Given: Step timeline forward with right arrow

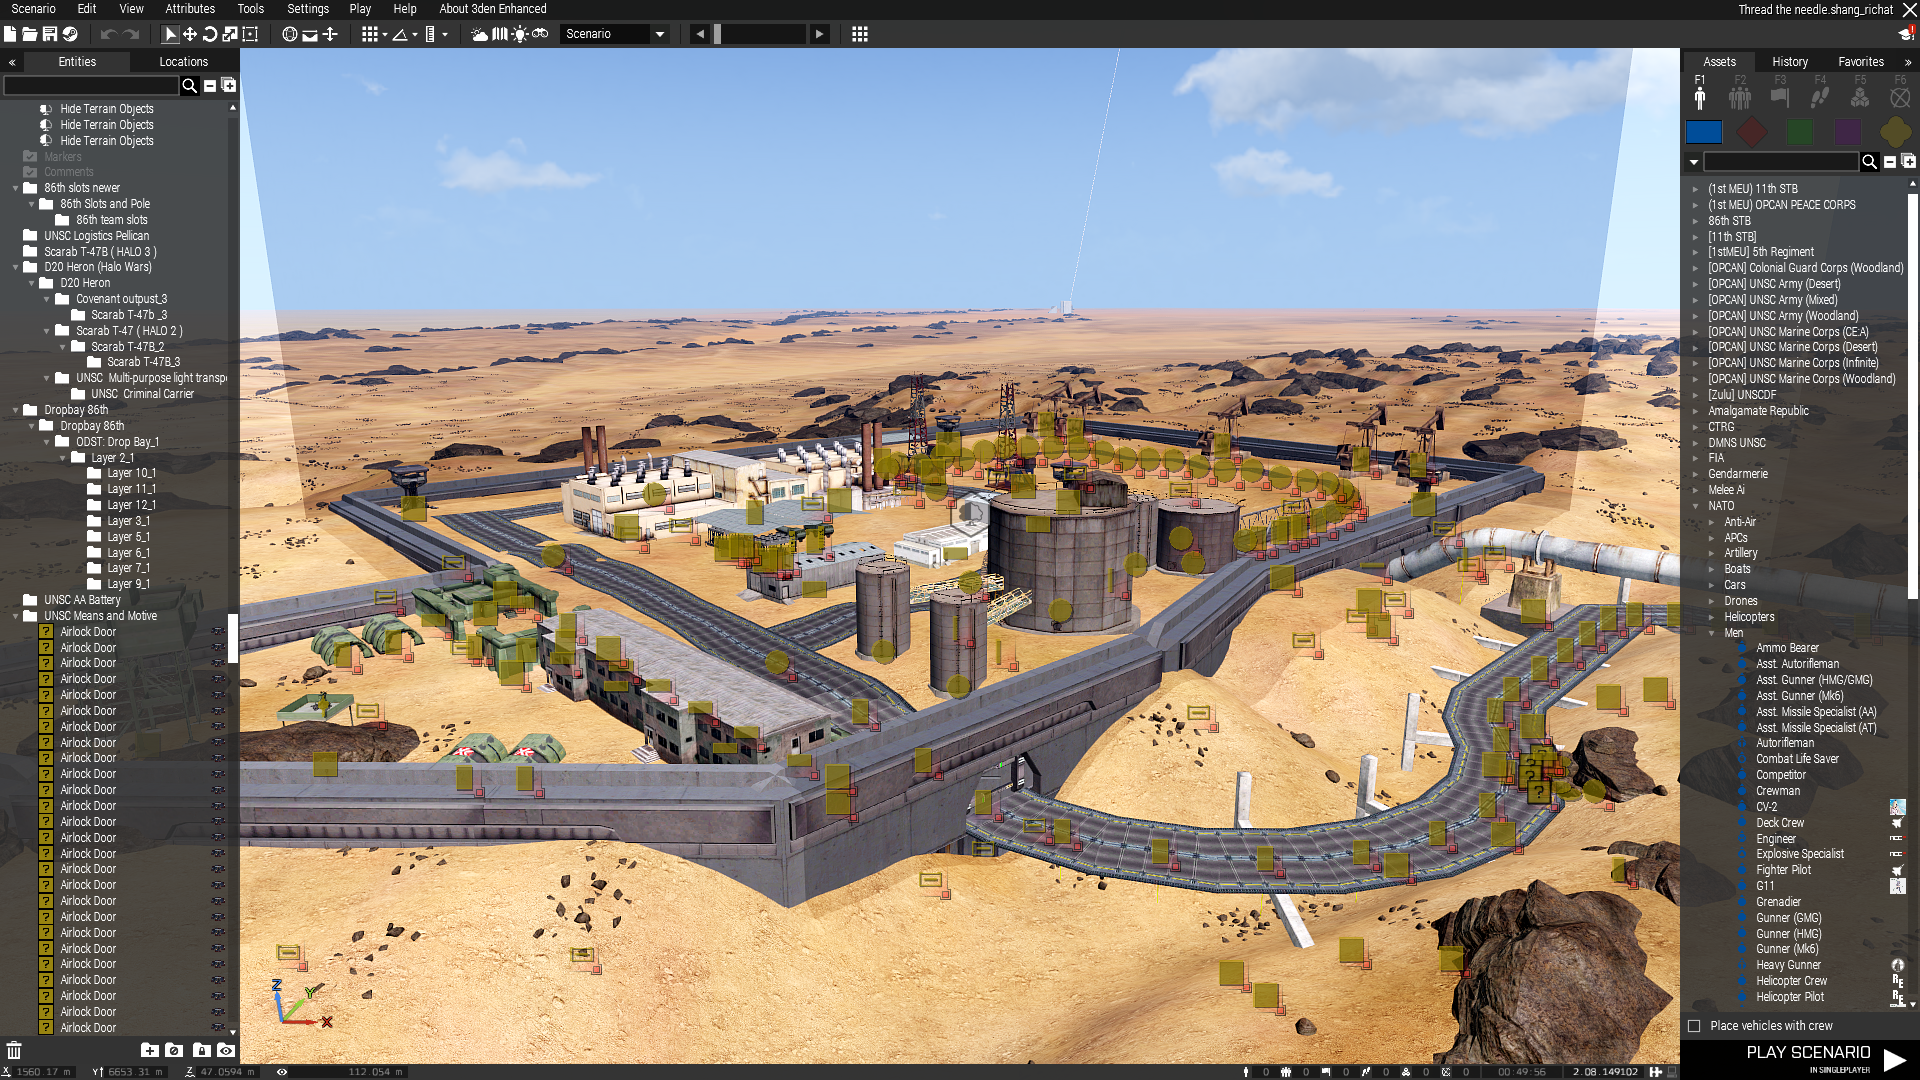Looking at the screenshot, I should pos(820,34).
